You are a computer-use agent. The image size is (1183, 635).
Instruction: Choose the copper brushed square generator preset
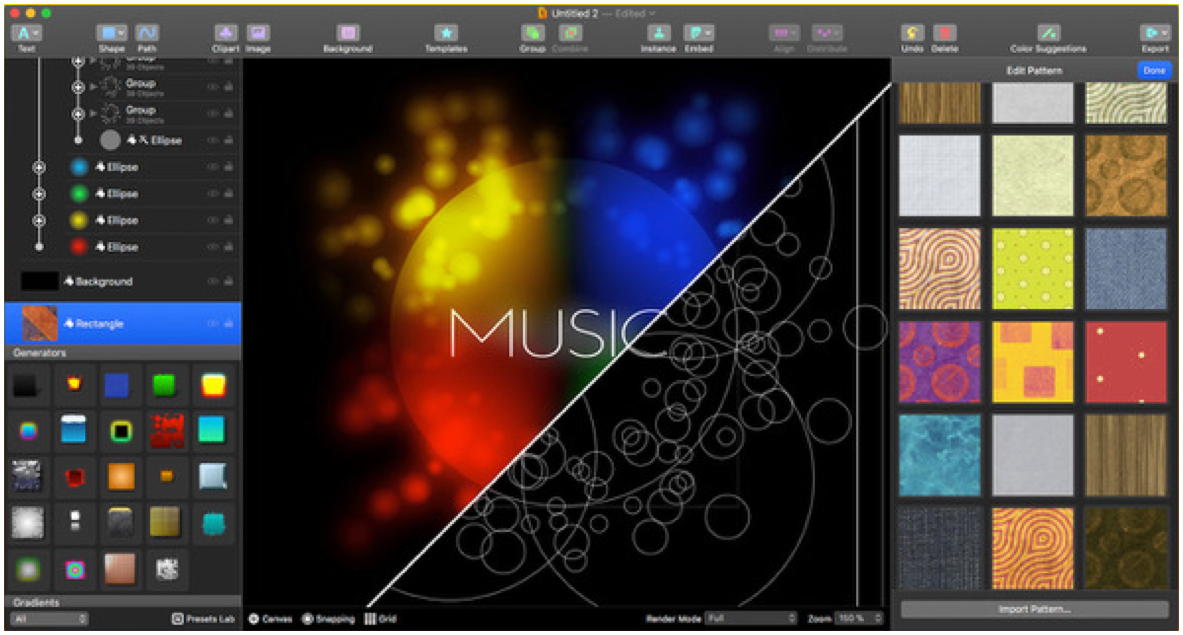pos(121,569)
